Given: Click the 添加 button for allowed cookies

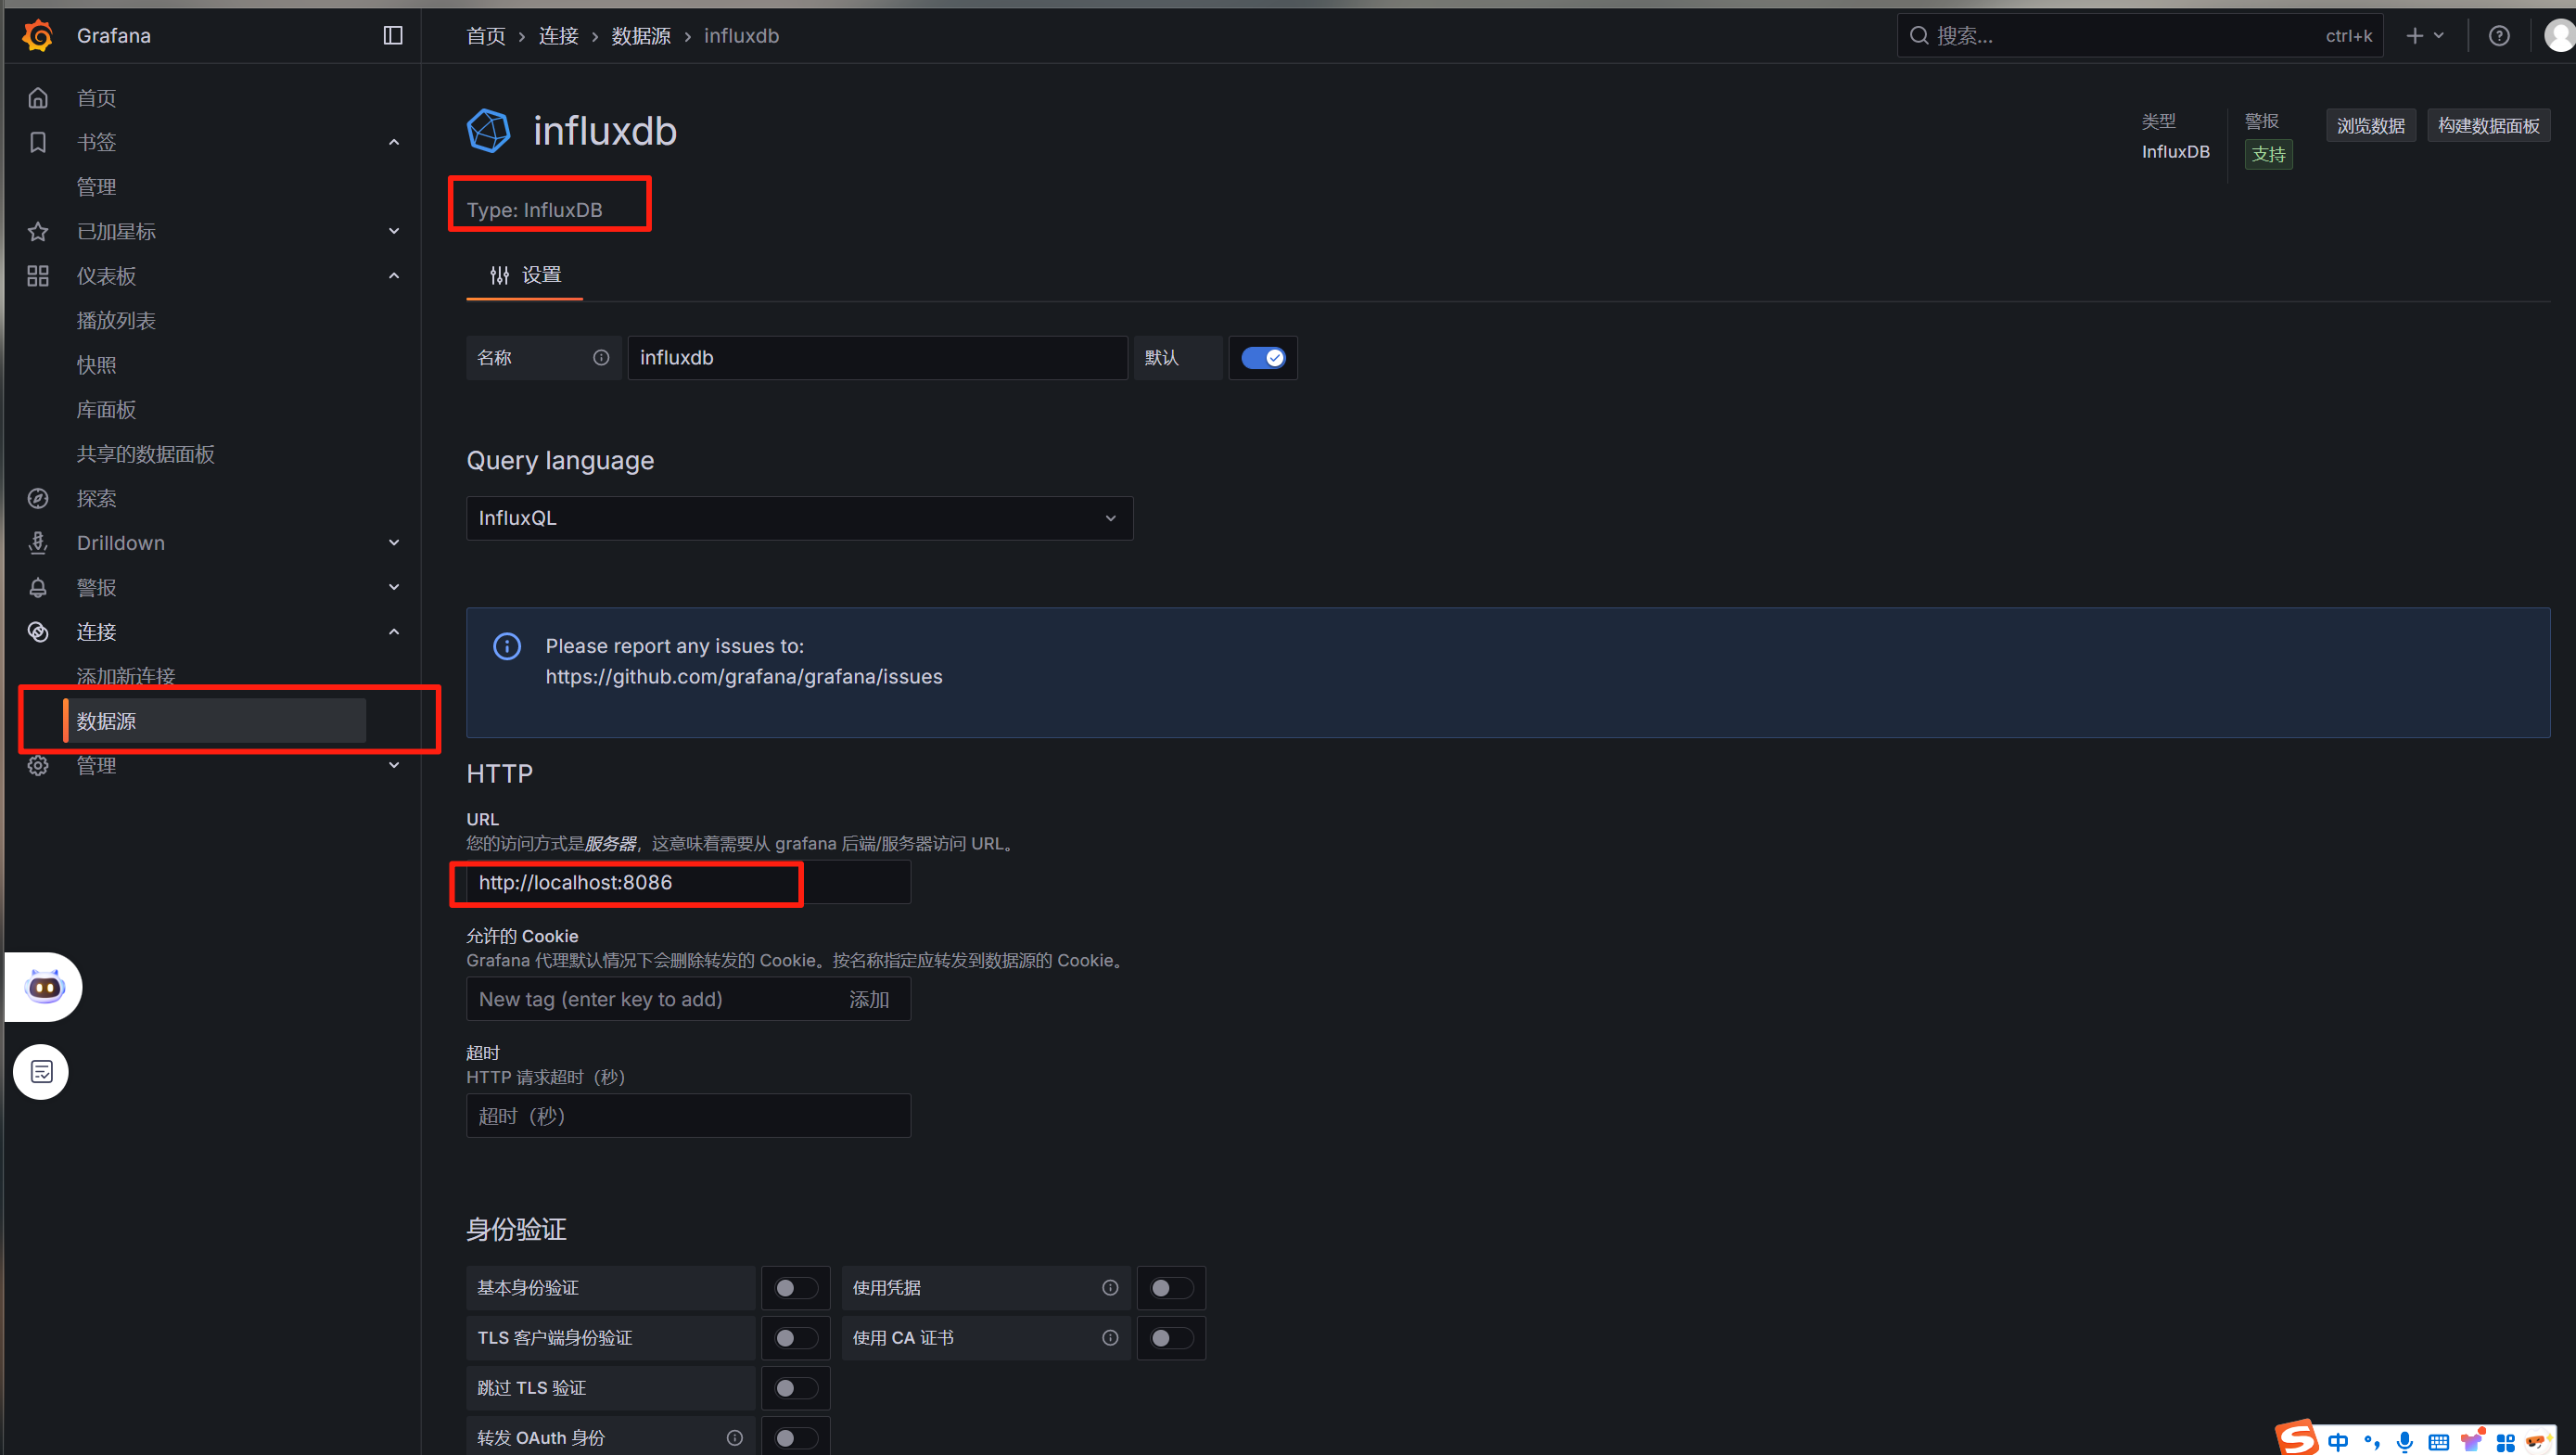Looking at the screenshot, I should (869, 999).
